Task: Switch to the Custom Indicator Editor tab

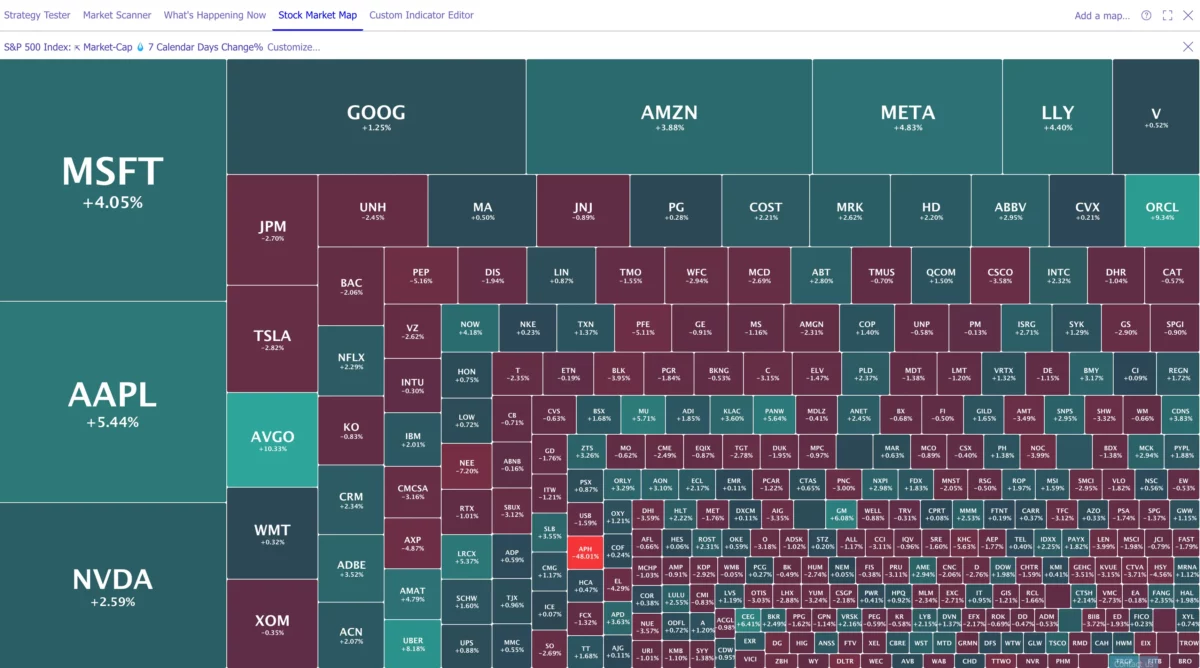Action: 422,15
